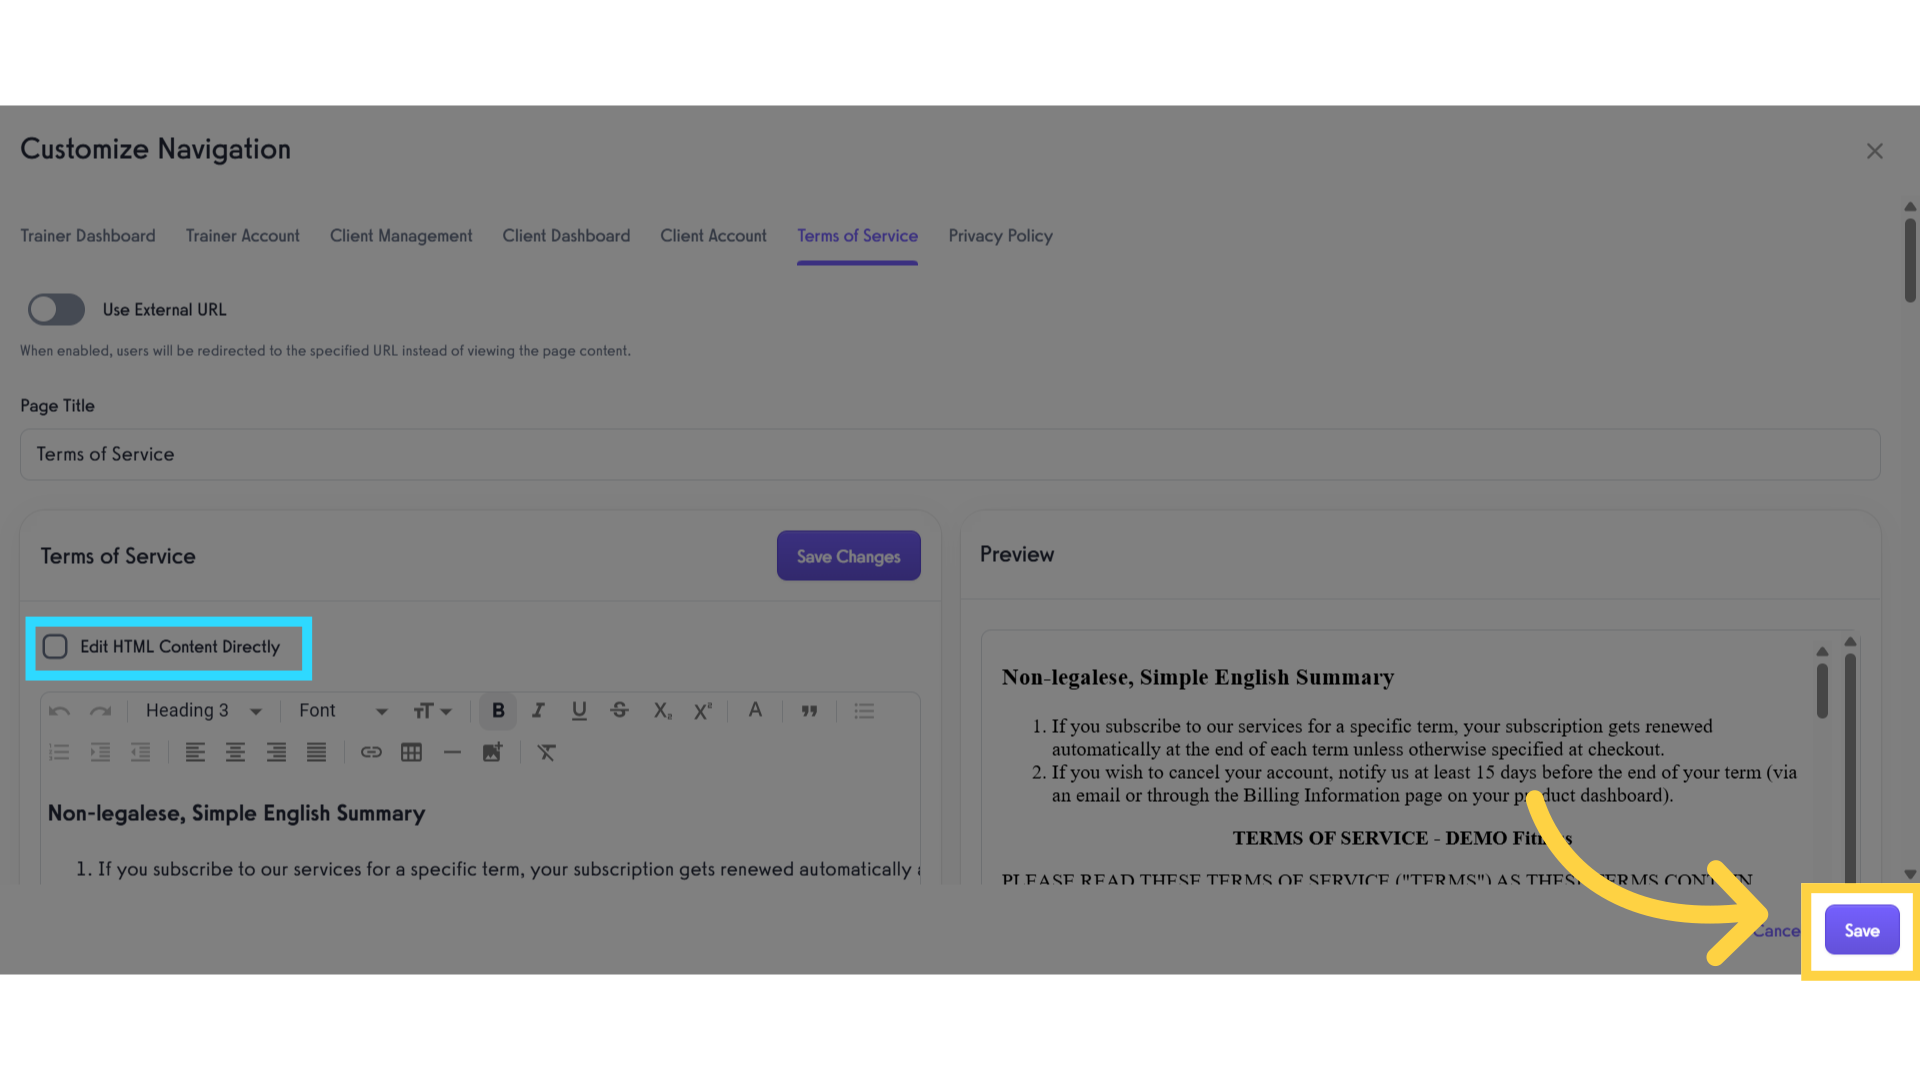Apply superscript formatting
This screenshot has width=1920, height=1080.
(703, 711)
